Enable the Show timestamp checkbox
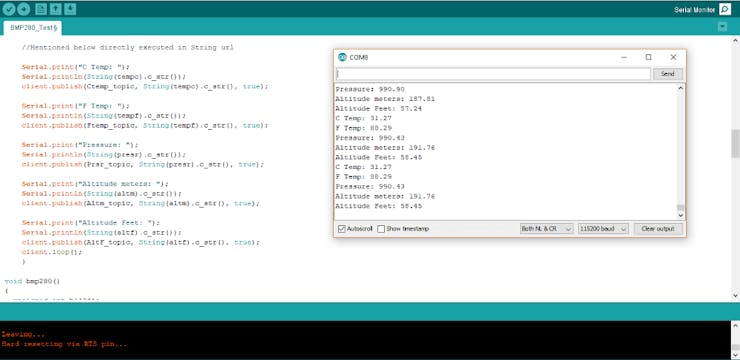The width and height of the screenshot is (740, 360). 381,229
